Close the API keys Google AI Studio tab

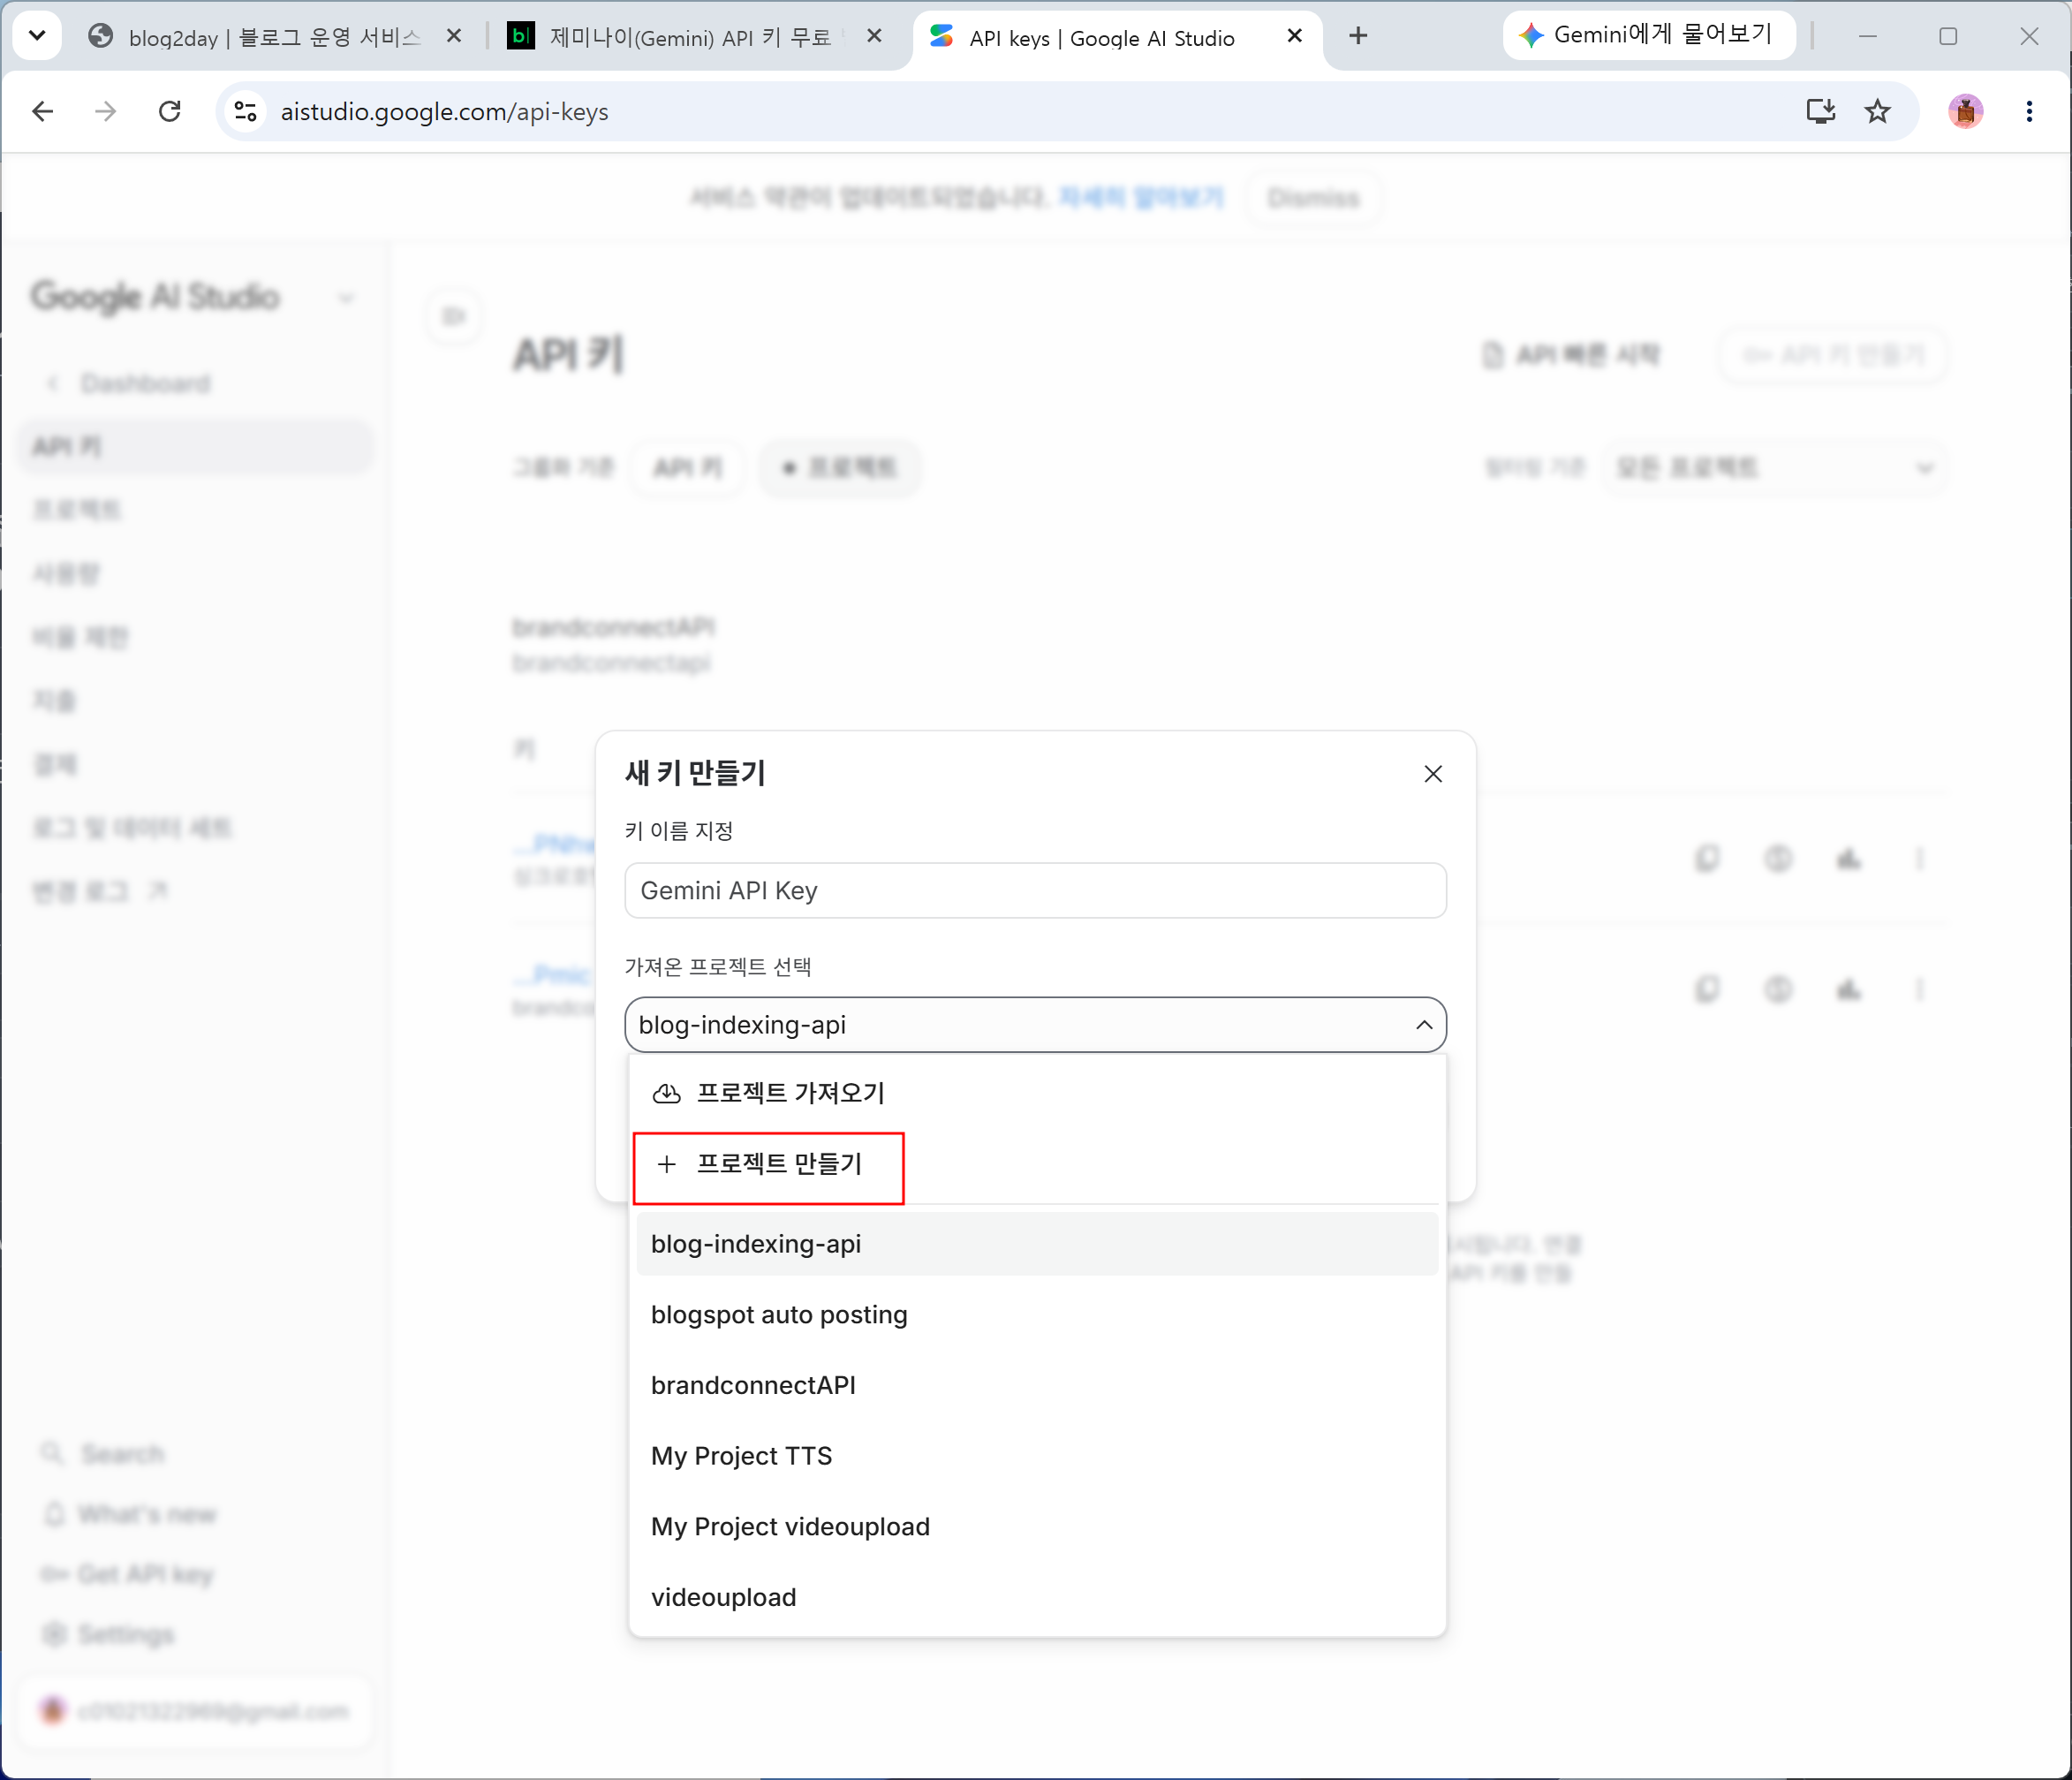1294,36
